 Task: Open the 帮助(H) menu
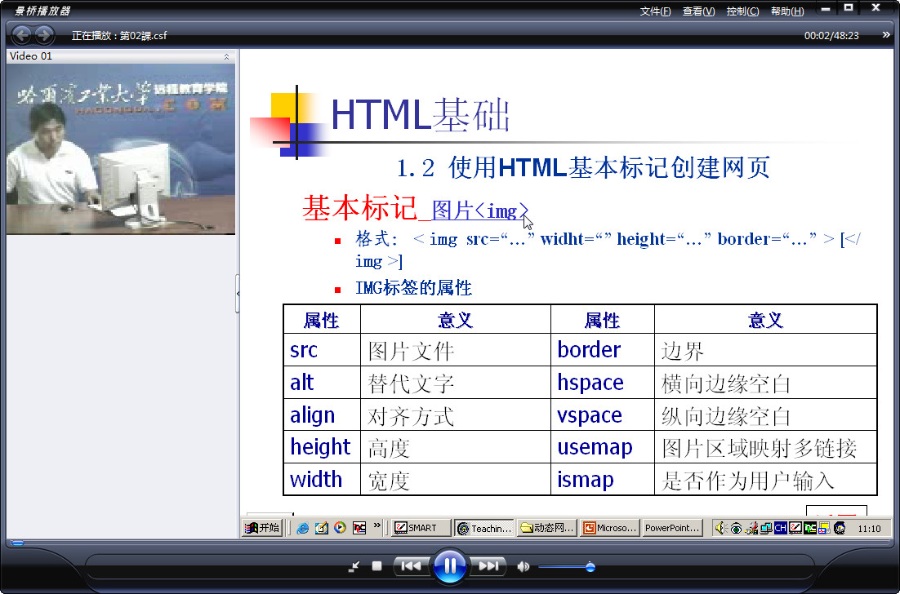[x=788, y=11]
